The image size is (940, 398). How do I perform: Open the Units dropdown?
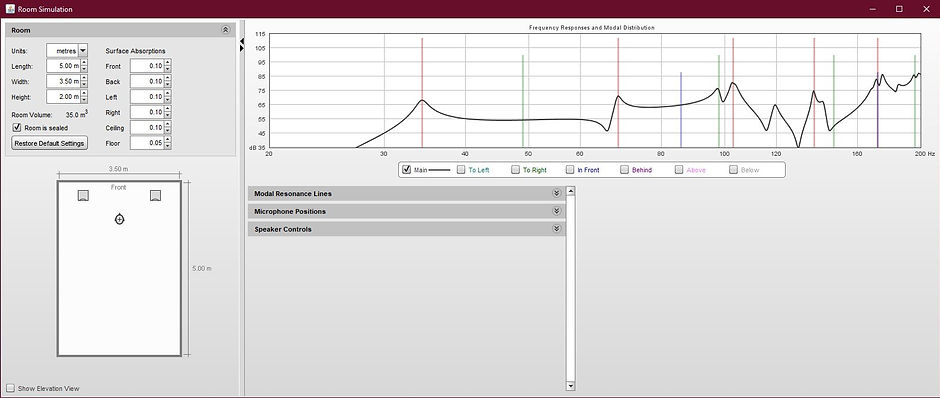pyautogui.click(x=83, y=51)
